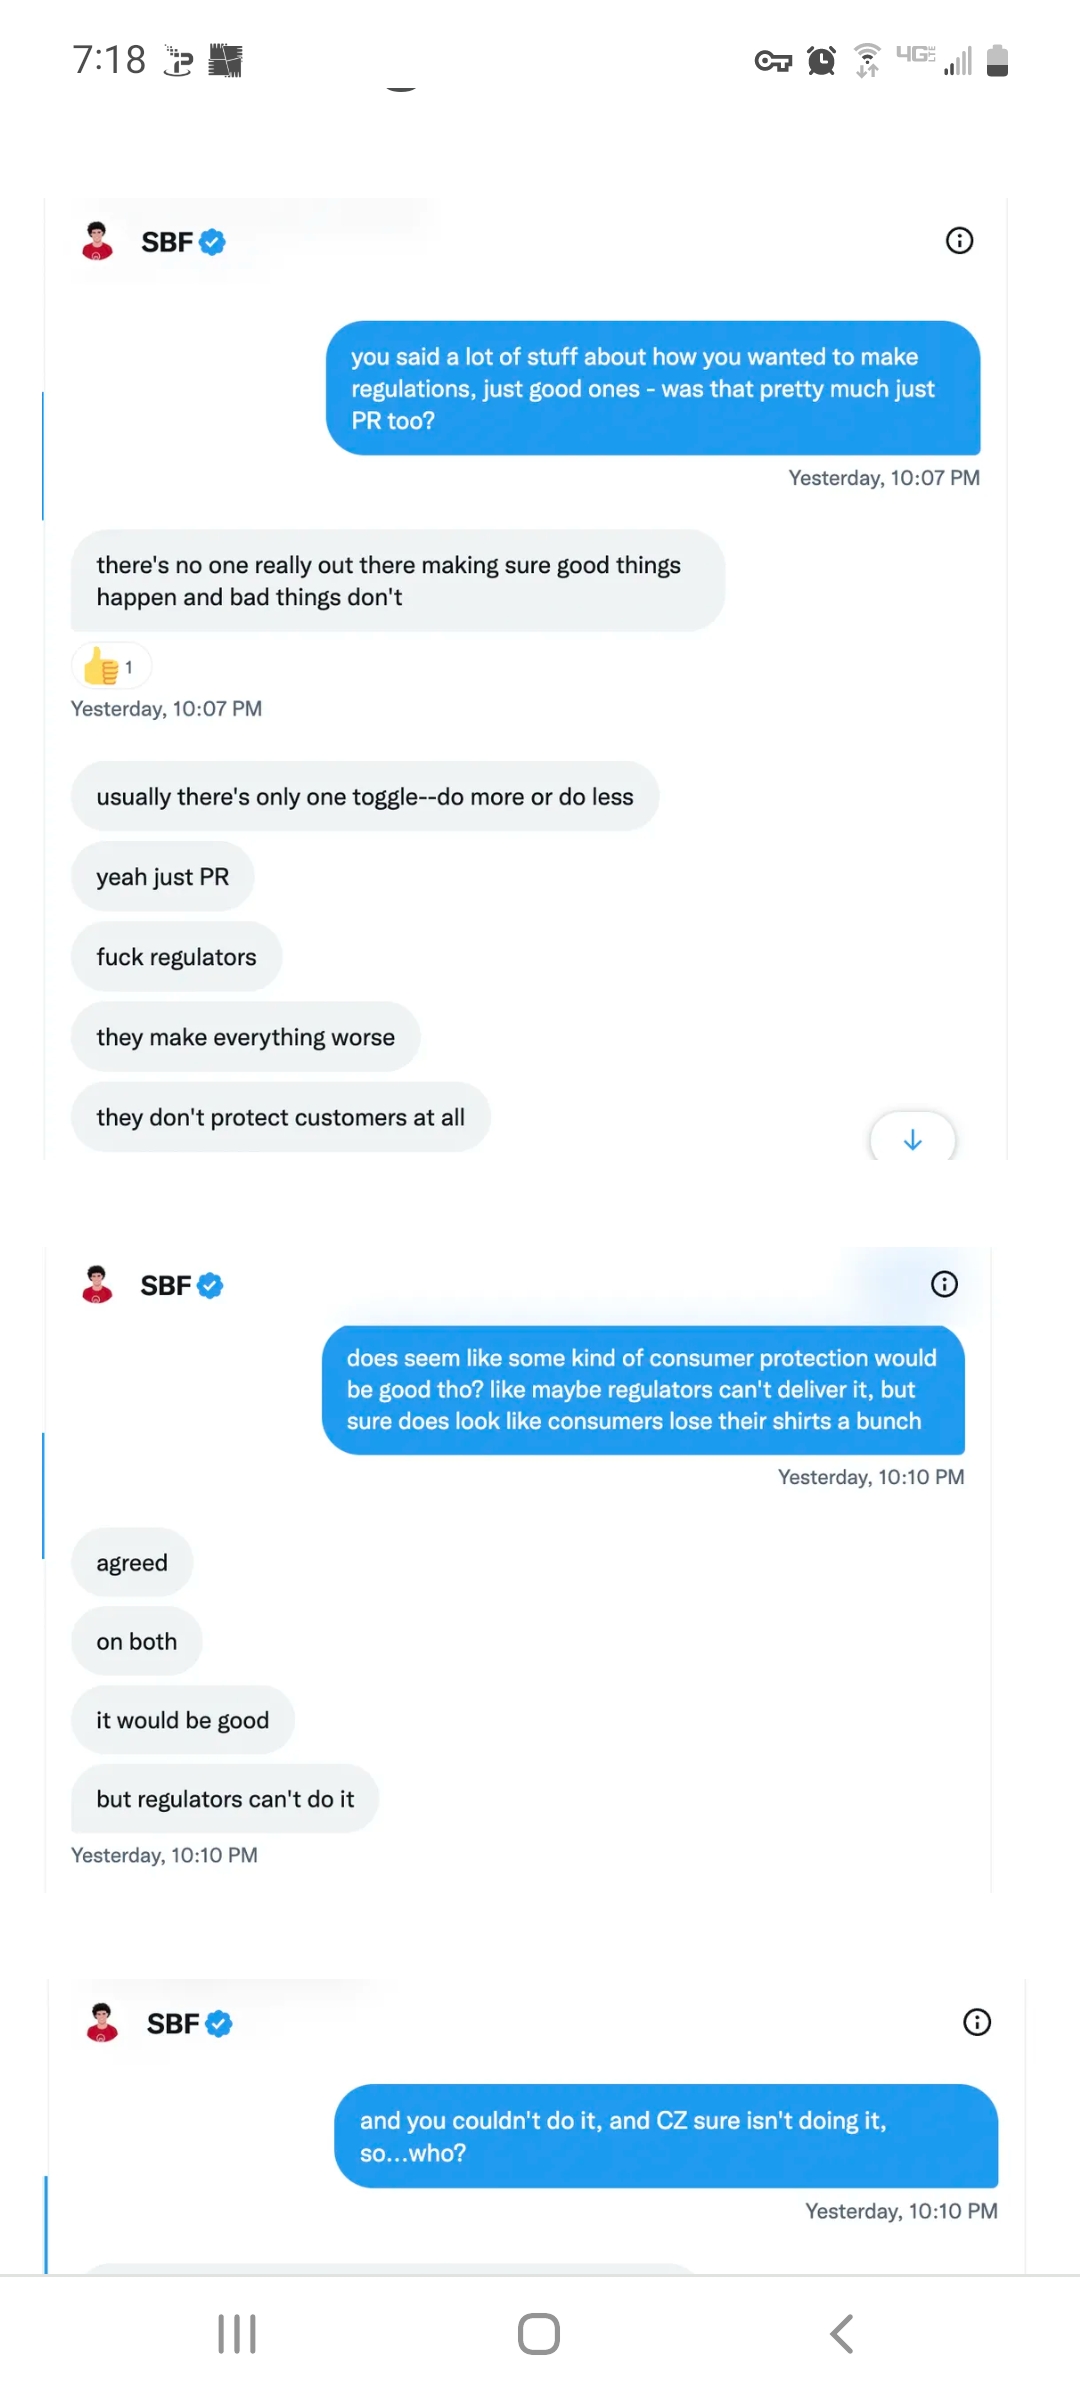Tap the SBF name in third conversation header
This screenshot has width=1080, height=2400.
click(172, 2024)
